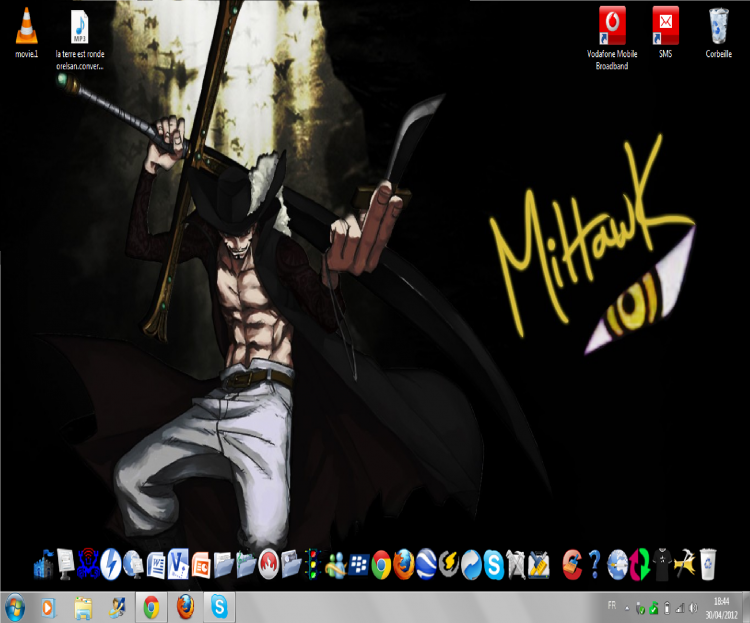The width and height of the screenshot is (750, 623).
Task: Open the volume speaker tray icon
Action: [693, 608]
